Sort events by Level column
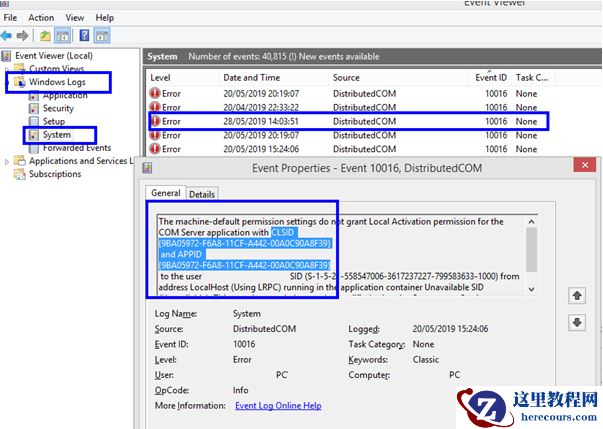This screenshot has width=603, height=429. (183, 78)
